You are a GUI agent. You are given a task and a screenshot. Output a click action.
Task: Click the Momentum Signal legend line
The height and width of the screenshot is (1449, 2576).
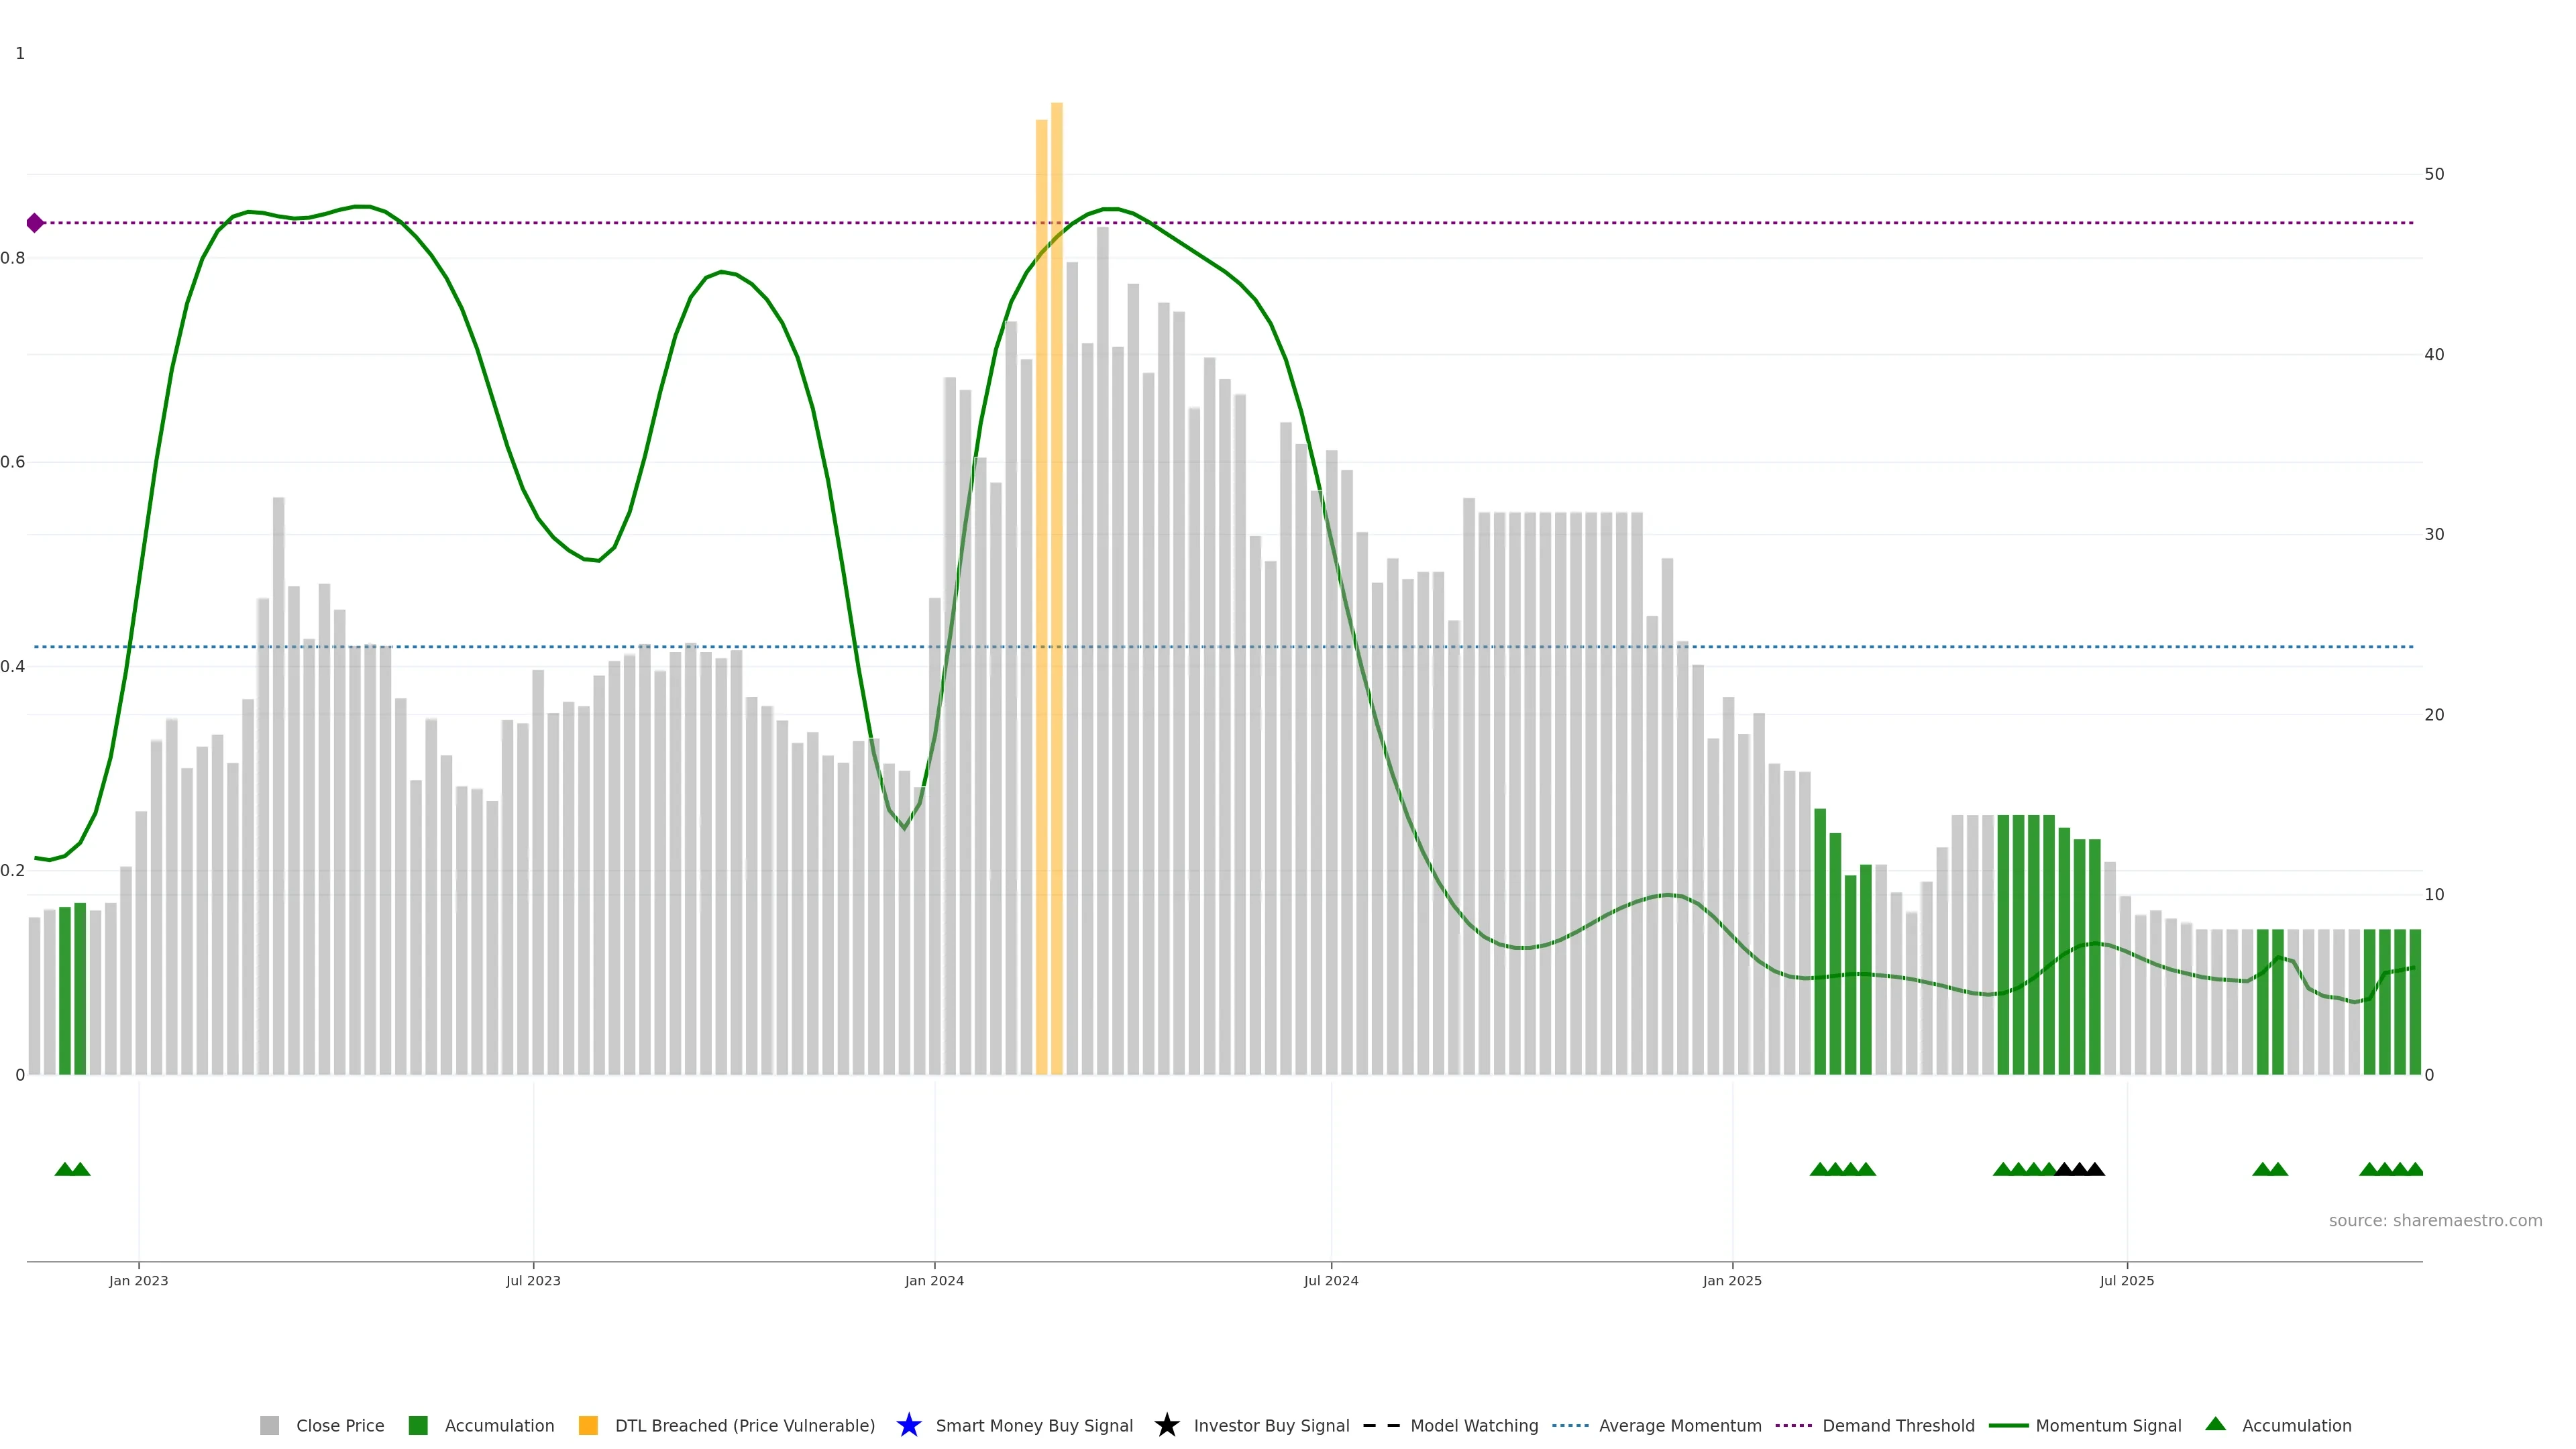[x=2008, y=1425]
